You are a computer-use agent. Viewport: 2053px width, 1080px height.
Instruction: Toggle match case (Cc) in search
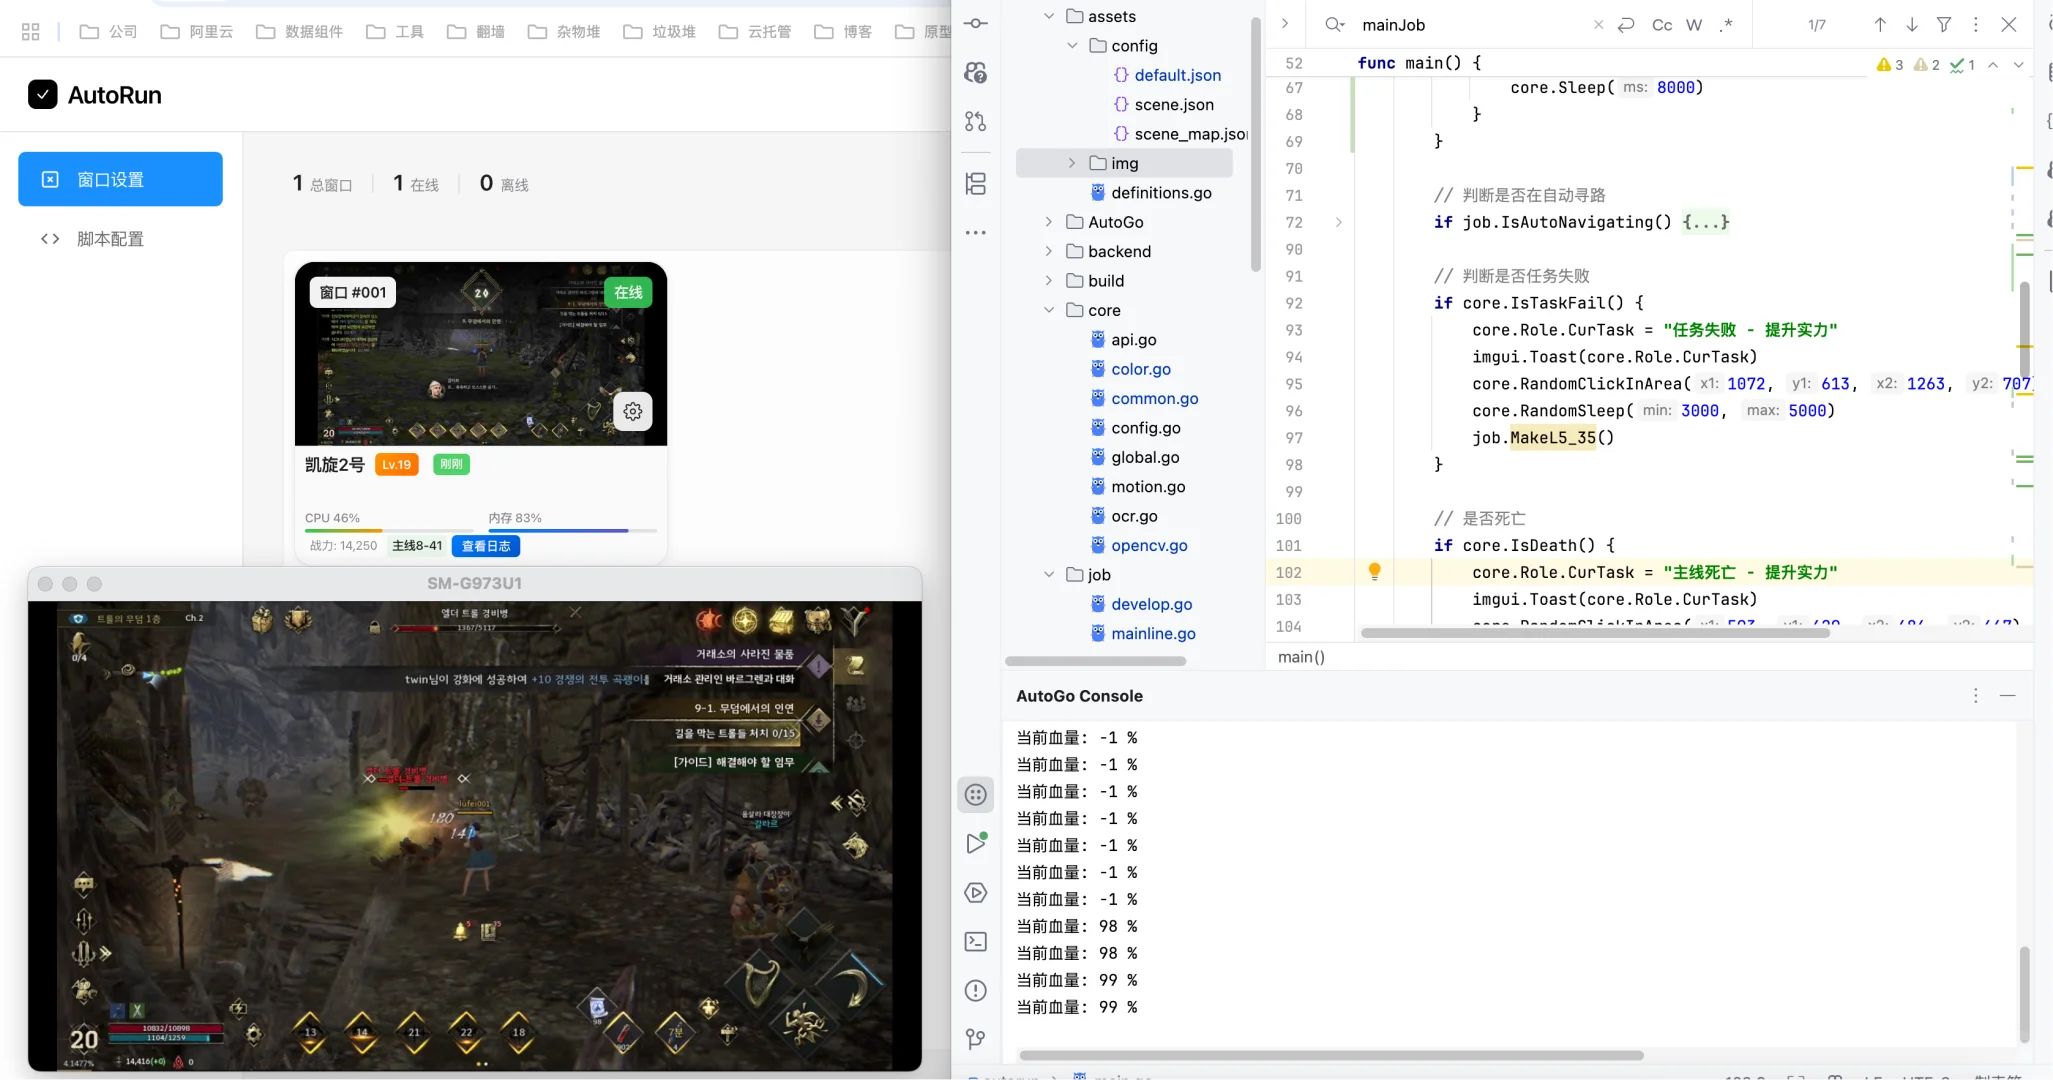(1661, 25)
